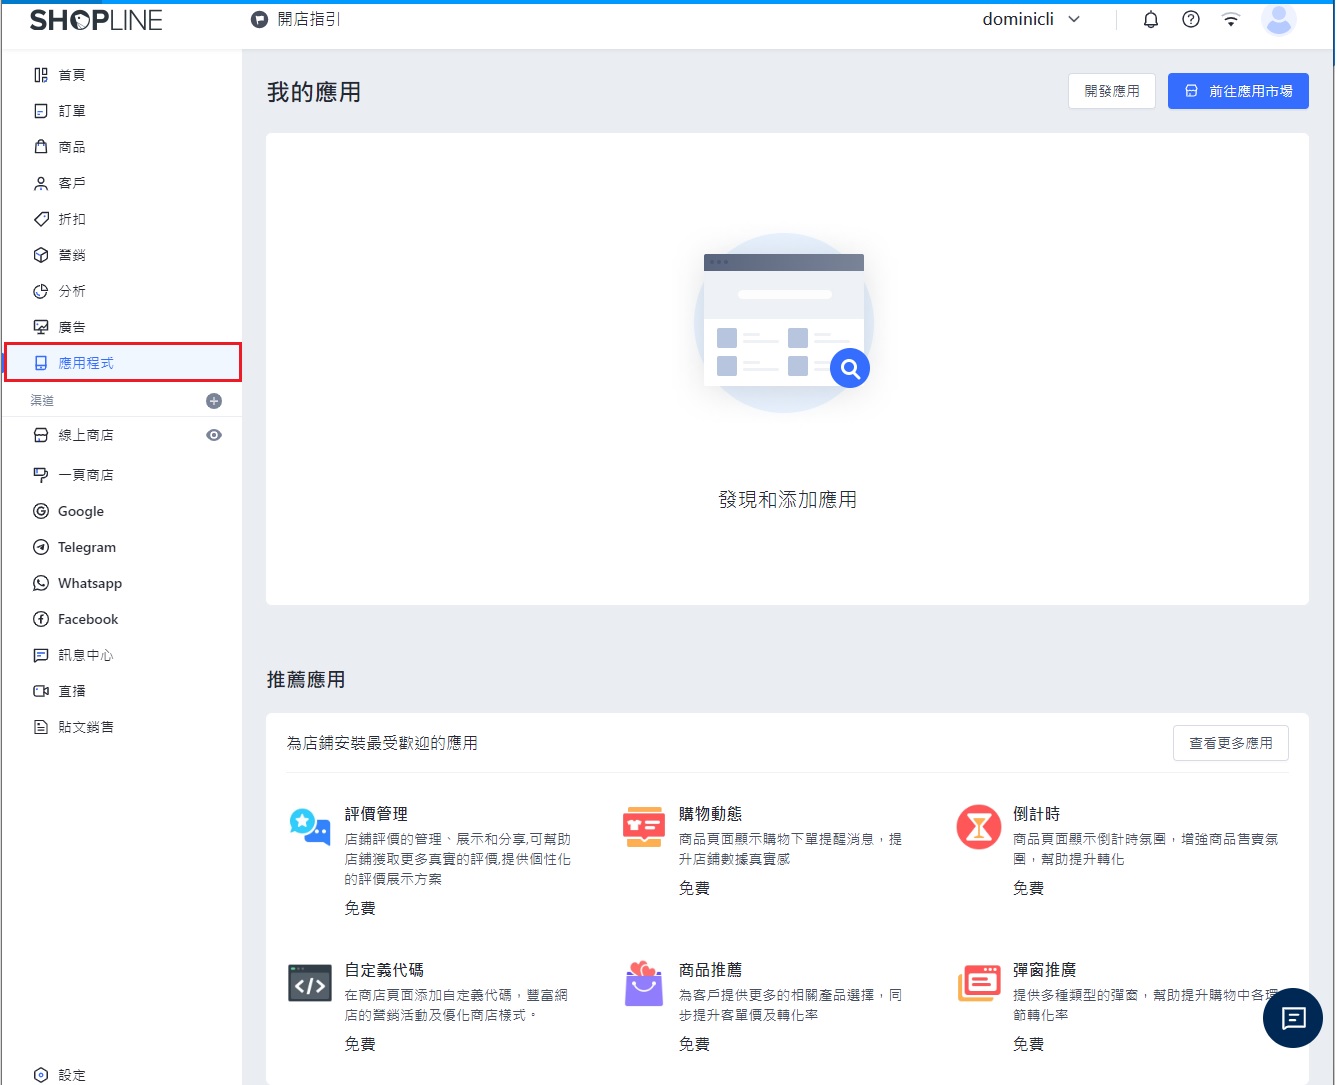Click the empty-state app search illustration
Image resolution: width=1337 pixels, height=1085 pixels.
(x=785, y=323)
